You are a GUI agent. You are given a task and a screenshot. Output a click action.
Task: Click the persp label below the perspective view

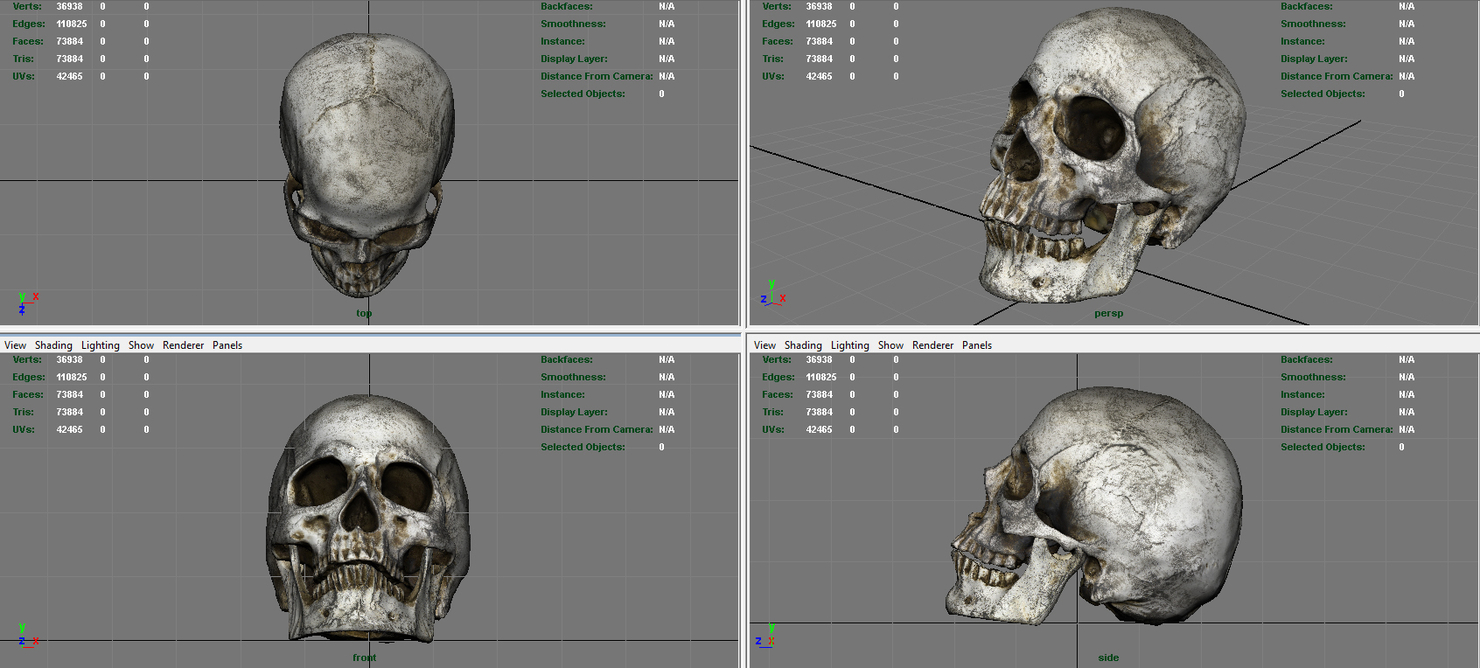coord(1108,313)
